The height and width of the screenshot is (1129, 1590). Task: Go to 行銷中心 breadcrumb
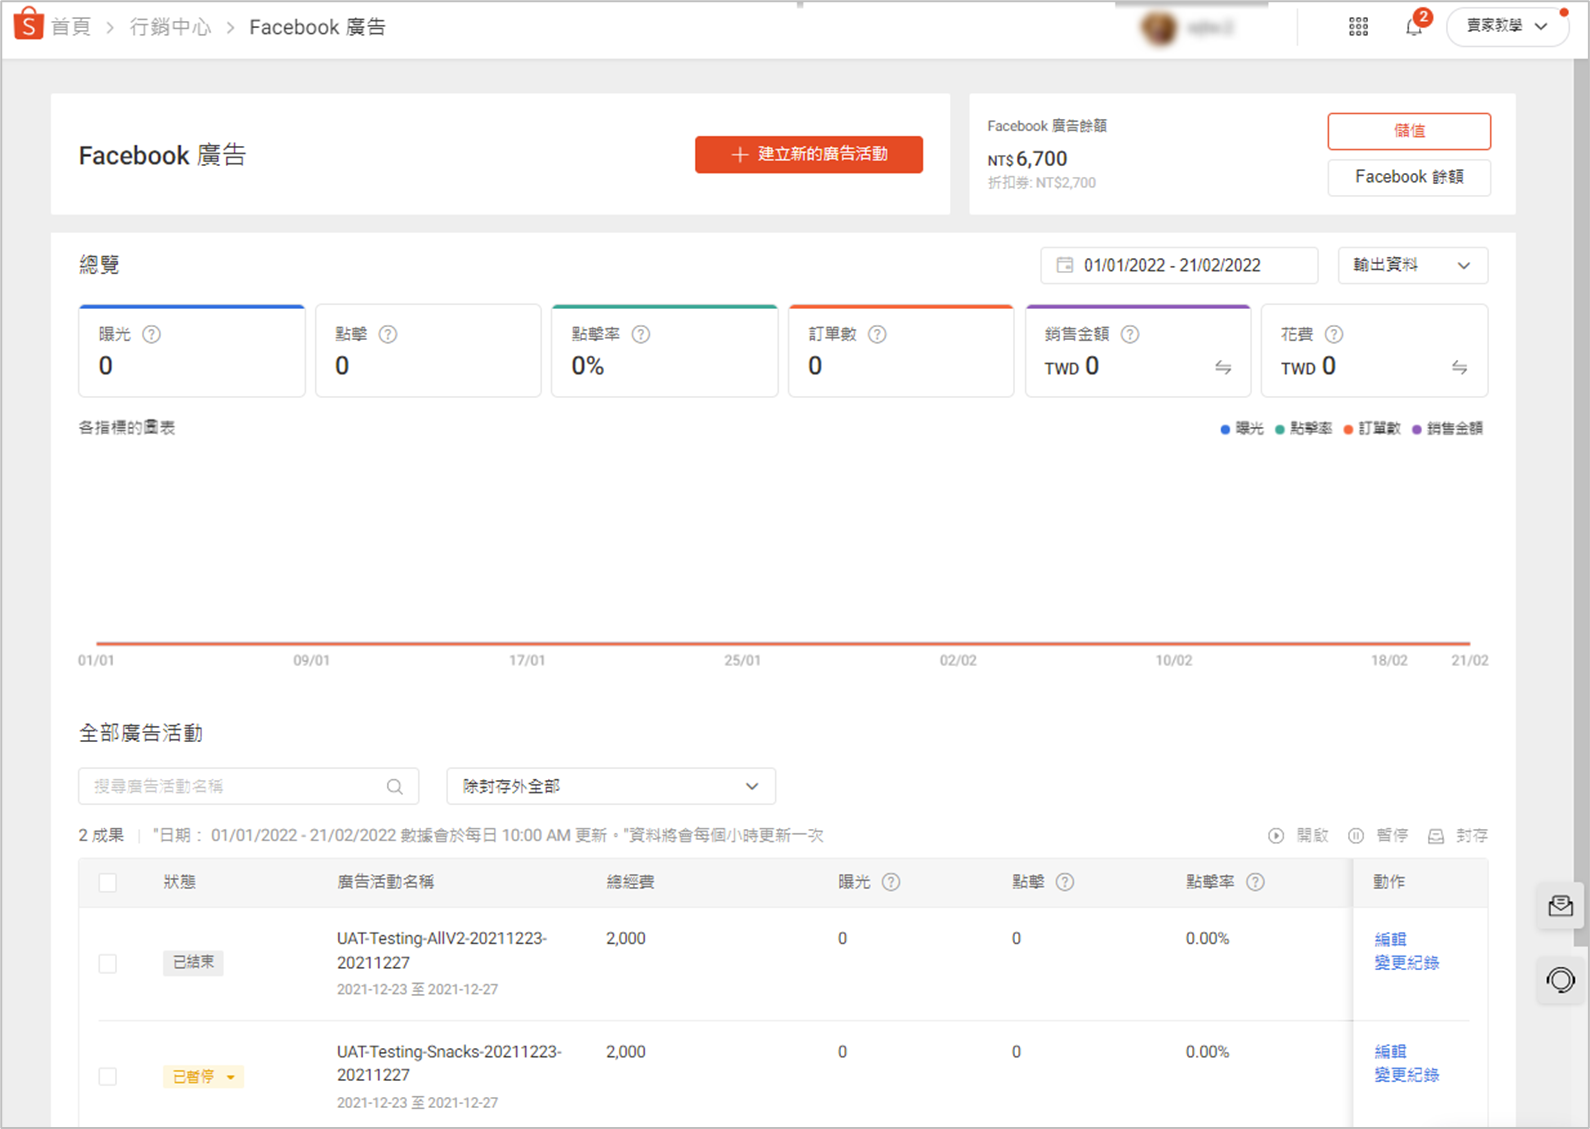[x=170, y=27]
